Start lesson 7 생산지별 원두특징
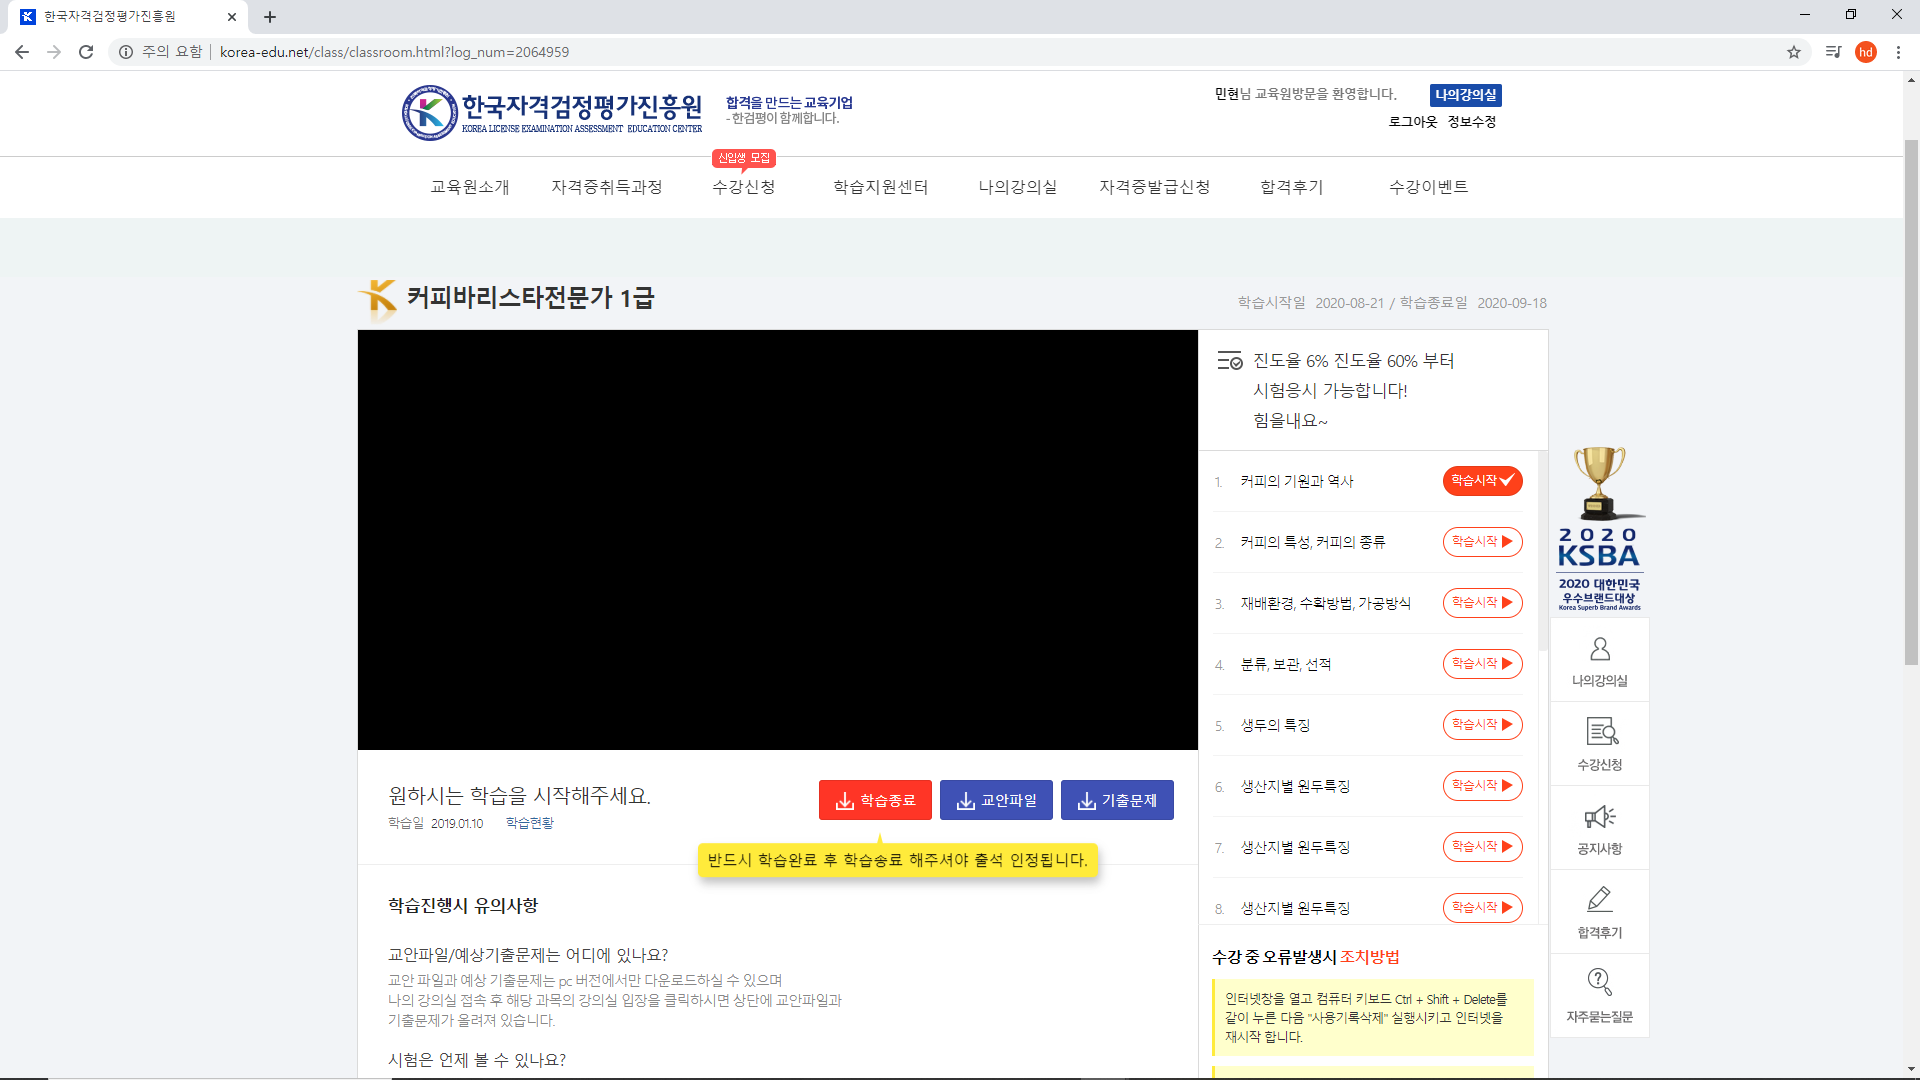This screenshot has width=1920, height=1080. point(1482,847)
